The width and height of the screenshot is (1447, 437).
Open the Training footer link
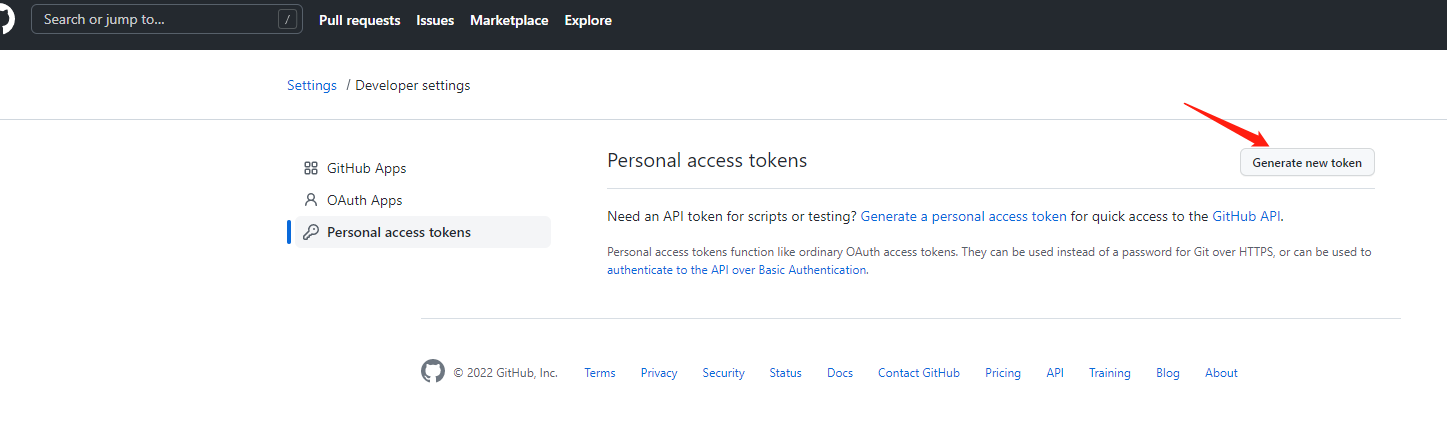point(1110,373)
